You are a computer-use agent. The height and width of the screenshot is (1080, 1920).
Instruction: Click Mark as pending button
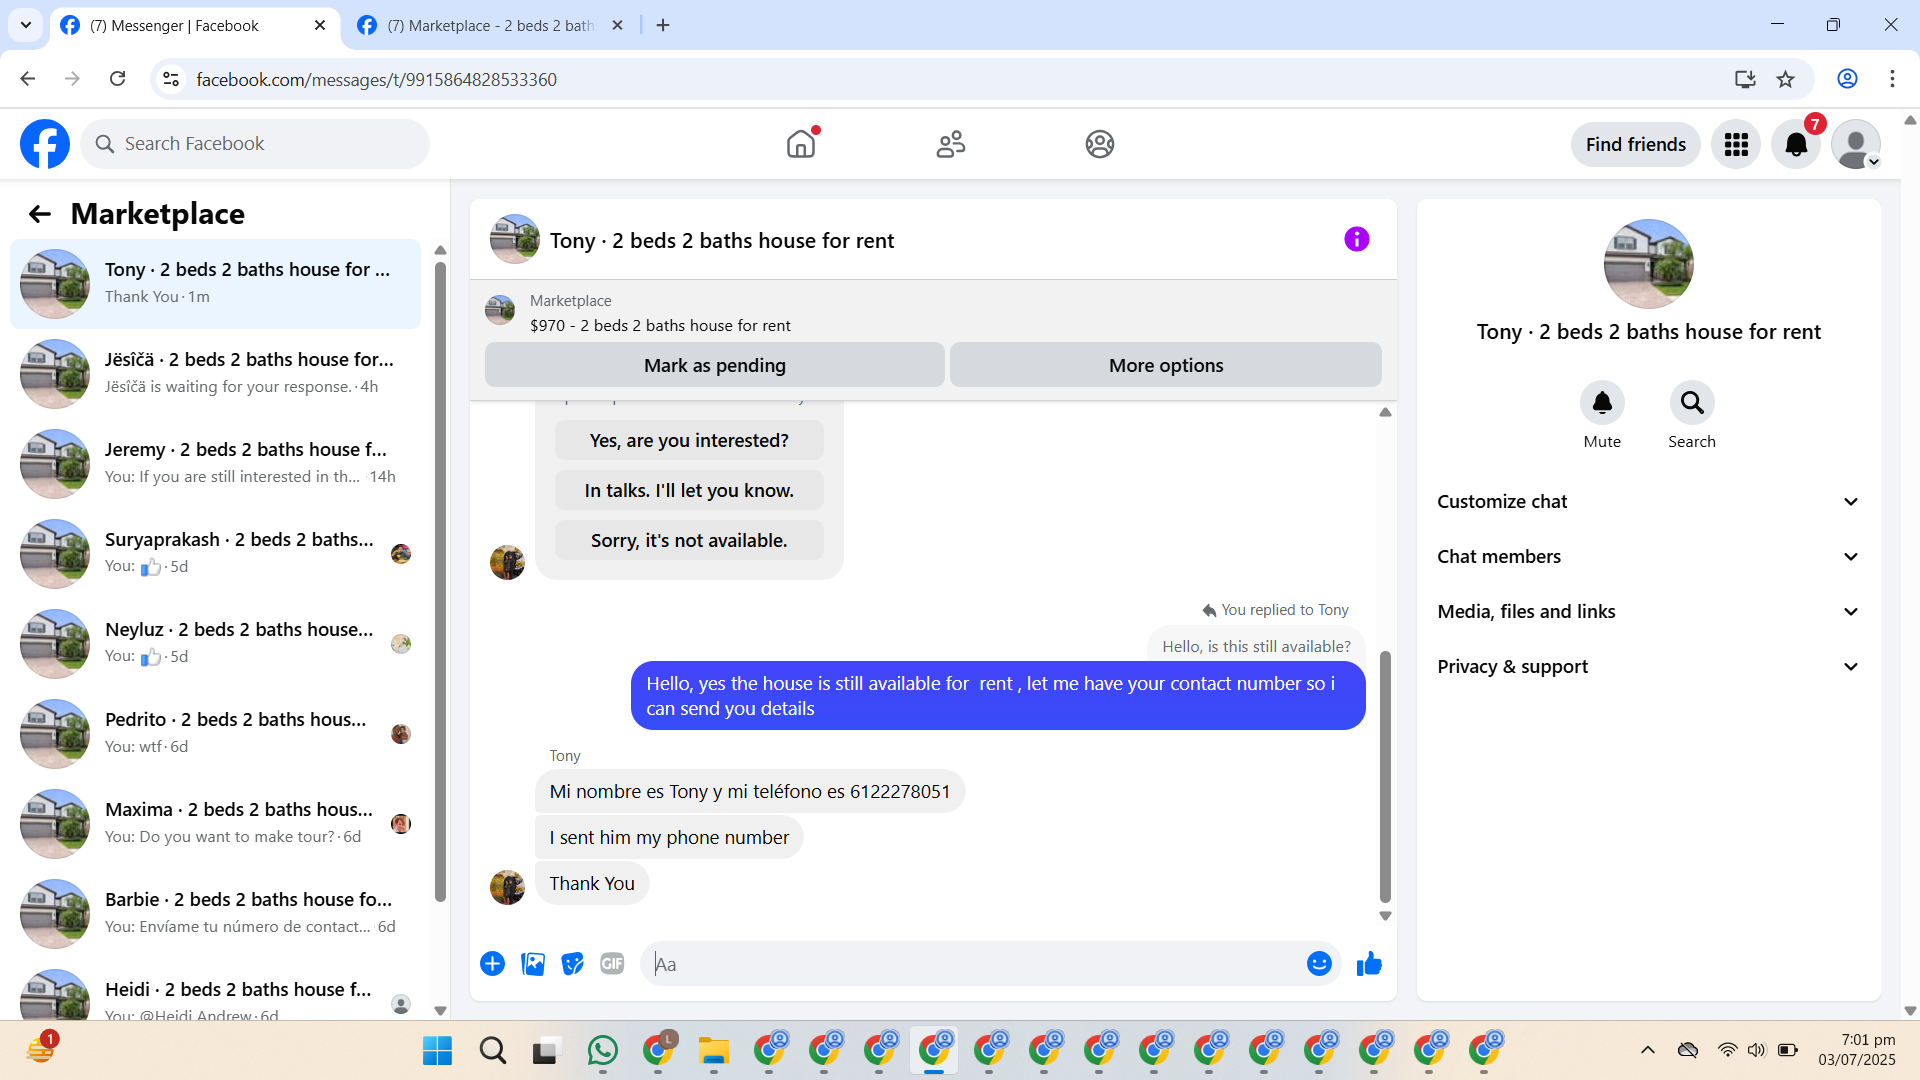click(714, 366)
